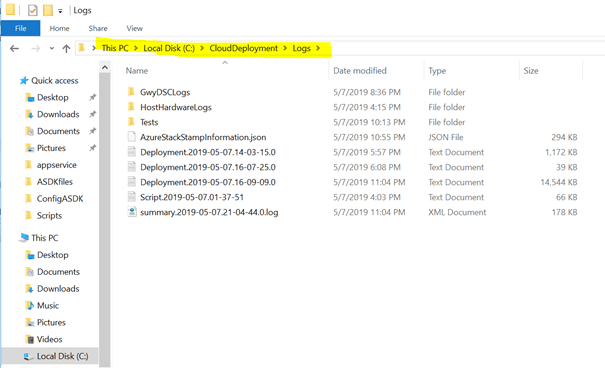This screenshot has height=368, width=605.
Task: Open the recent locations dropdown arrow
Action: click(x=51, y=49)
